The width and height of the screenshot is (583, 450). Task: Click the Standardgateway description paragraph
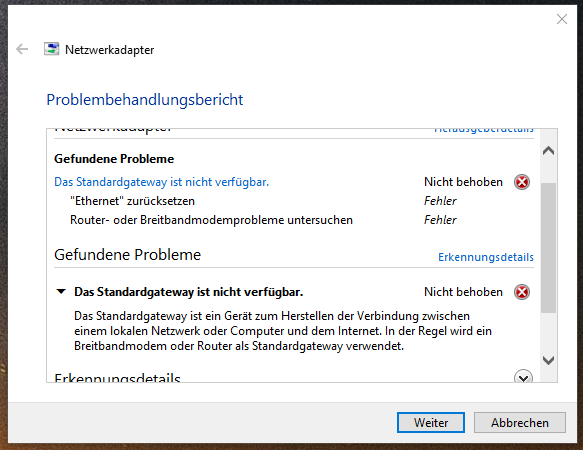pos(283,331)
